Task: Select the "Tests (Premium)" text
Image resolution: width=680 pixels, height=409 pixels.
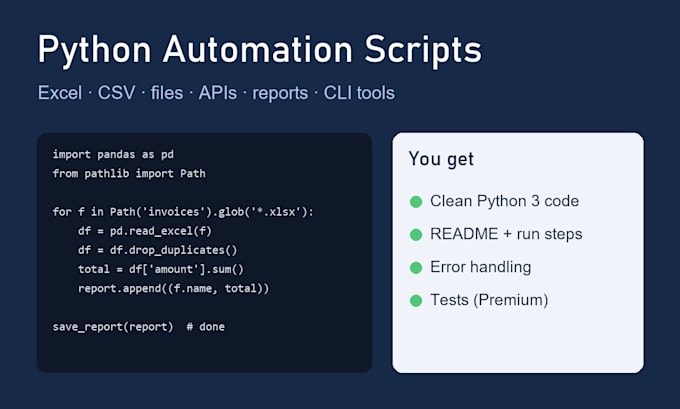Action: pyautogui.click(x=489, y=300)
